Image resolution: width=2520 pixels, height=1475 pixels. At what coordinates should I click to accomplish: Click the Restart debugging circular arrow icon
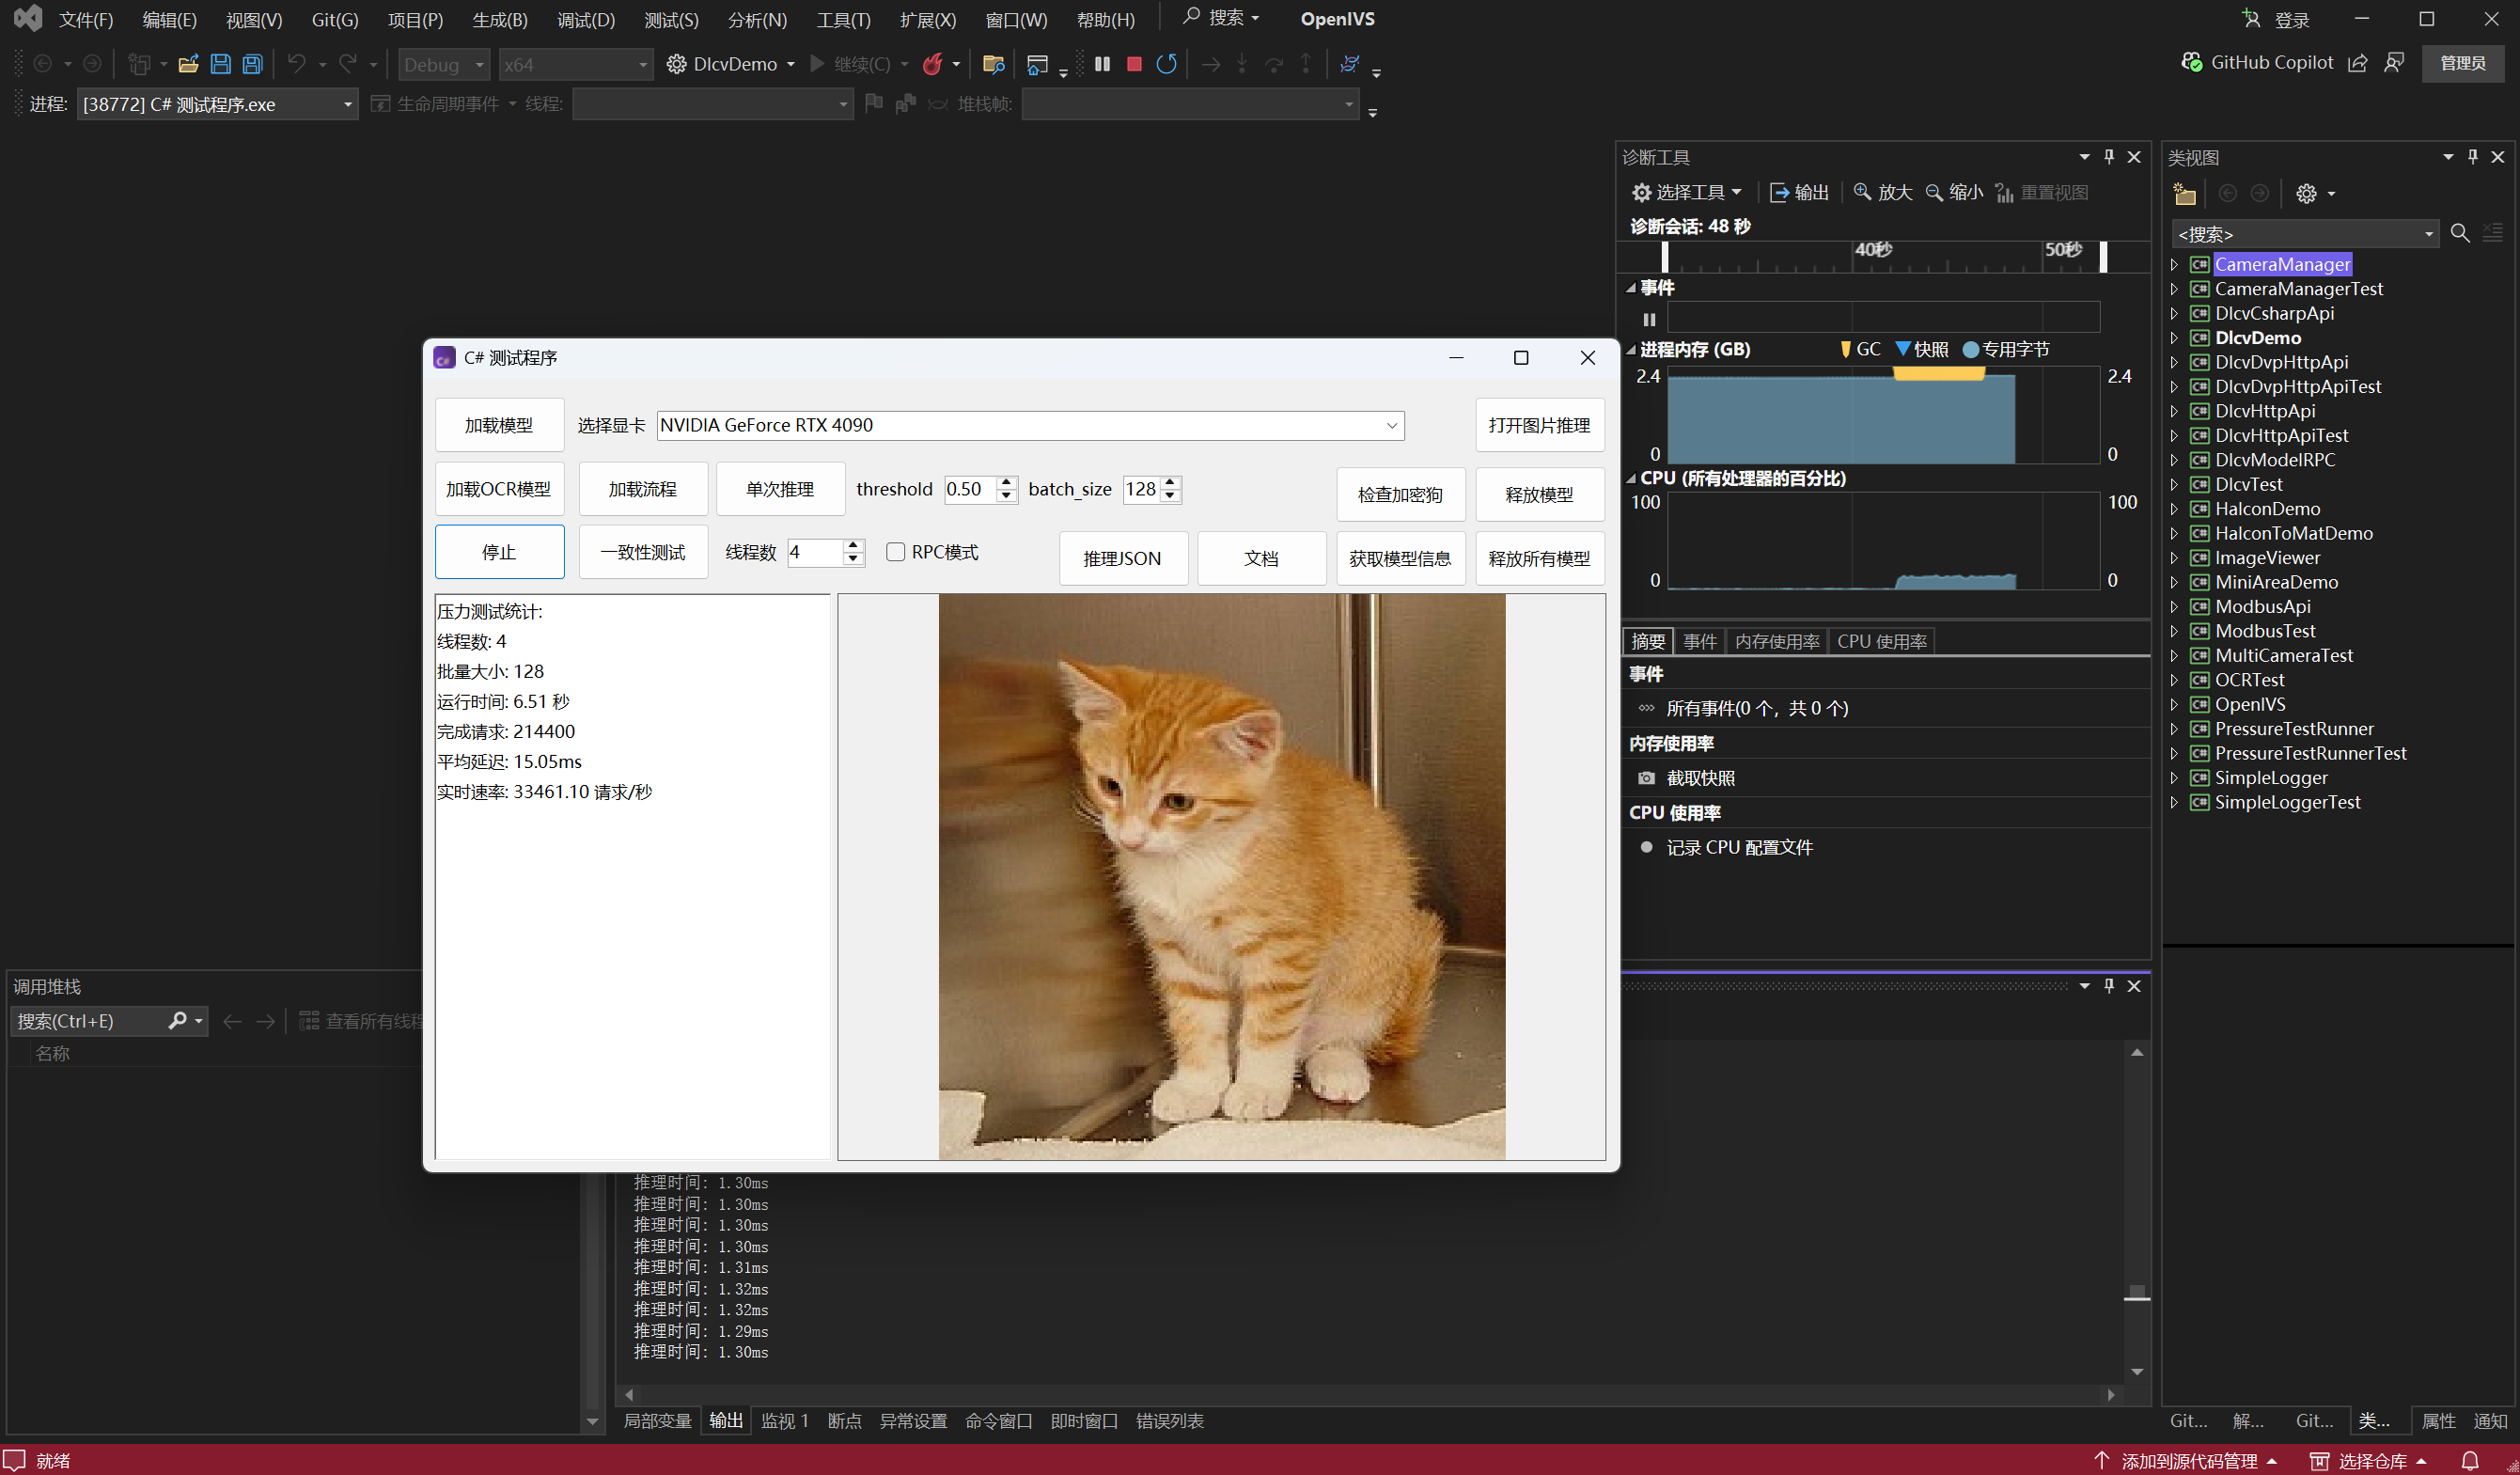tap(1166, 64)
